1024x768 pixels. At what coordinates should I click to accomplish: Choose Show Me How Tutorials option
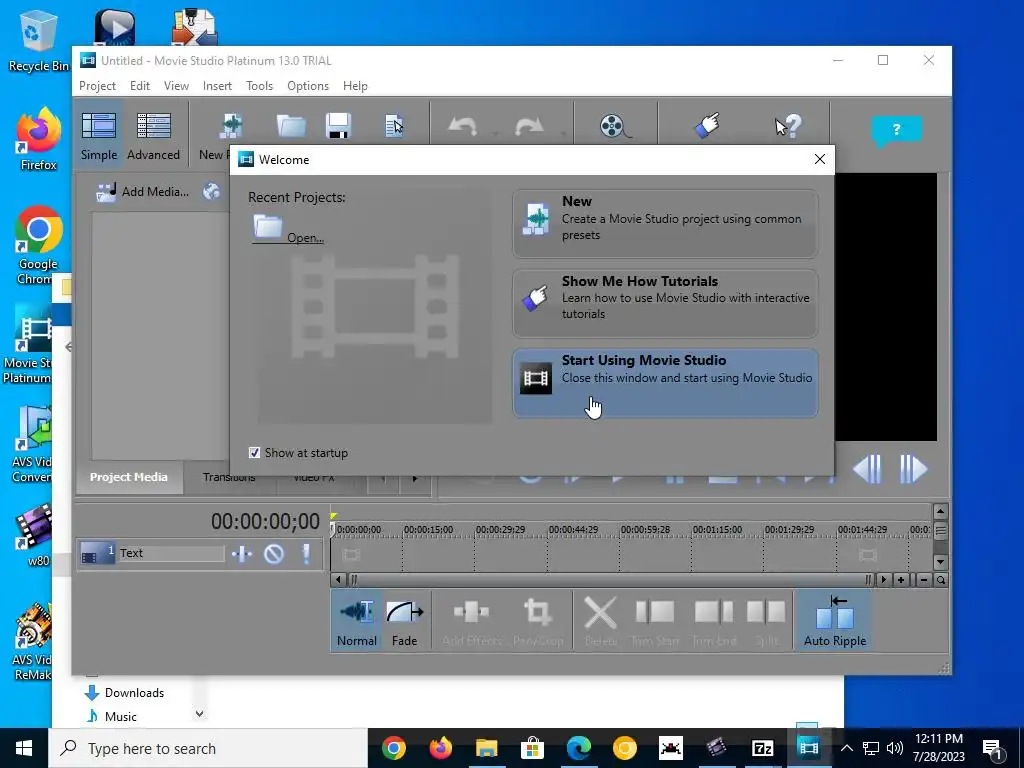(x=665, y=303)
